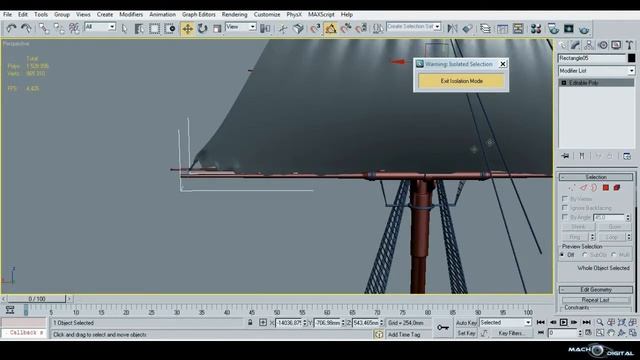Open the MAXScript menu
Viewport: 640px width, 360px height.
click(321, 14)
